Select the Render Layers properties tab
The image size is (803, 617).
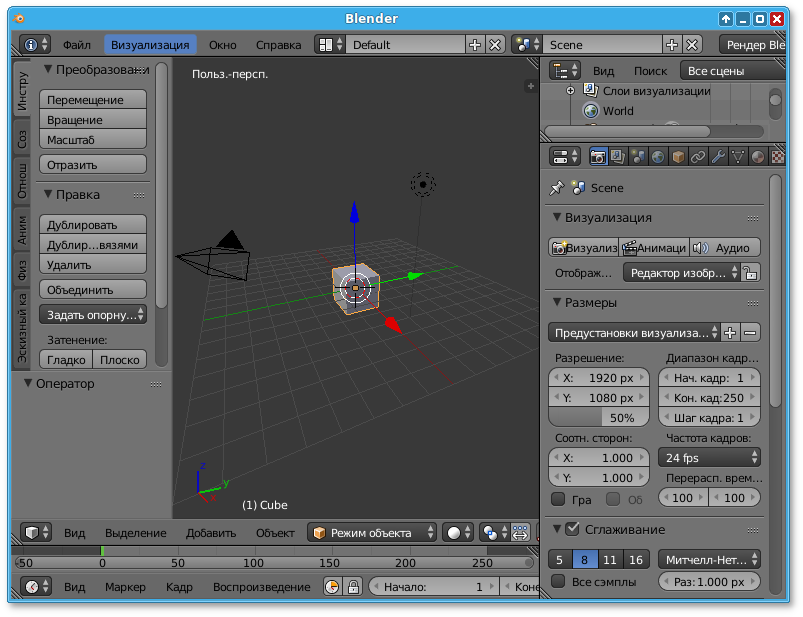pyautogui.click(x=618, y=156)
